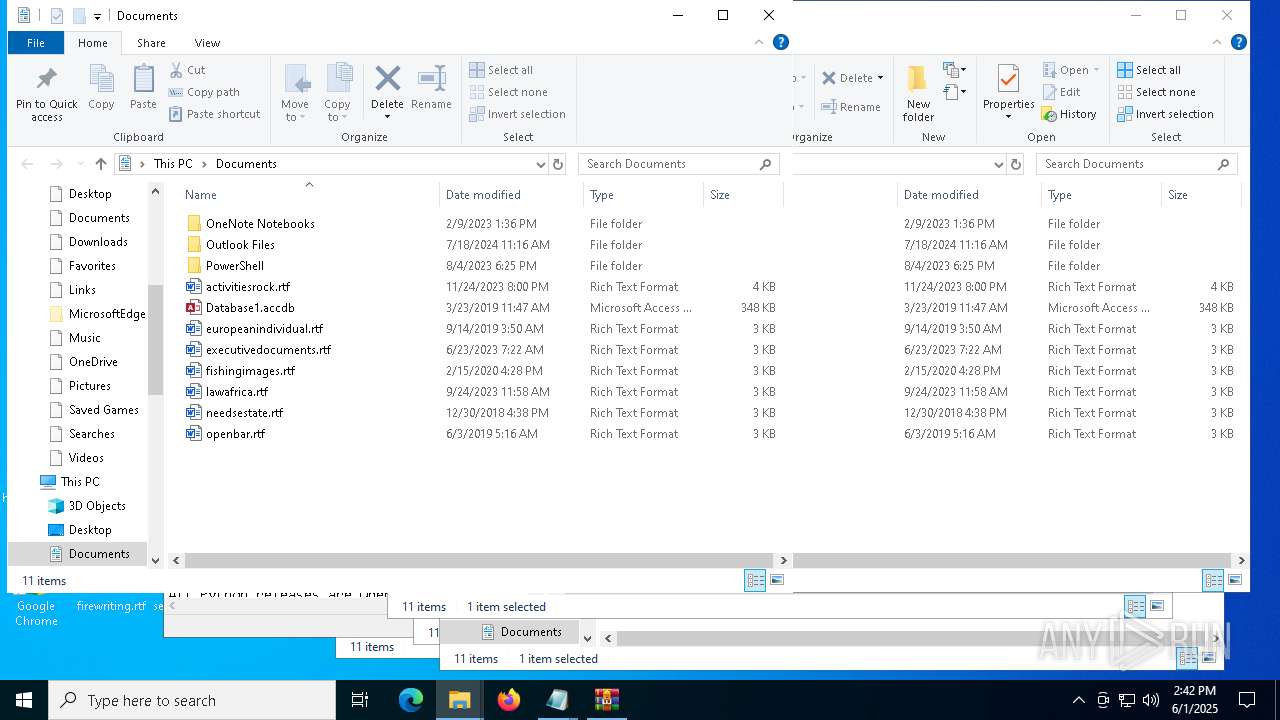The image size is (1280, 720).
Task: Click Copy path in front window ribbon
Action: (x=205, y=92)
